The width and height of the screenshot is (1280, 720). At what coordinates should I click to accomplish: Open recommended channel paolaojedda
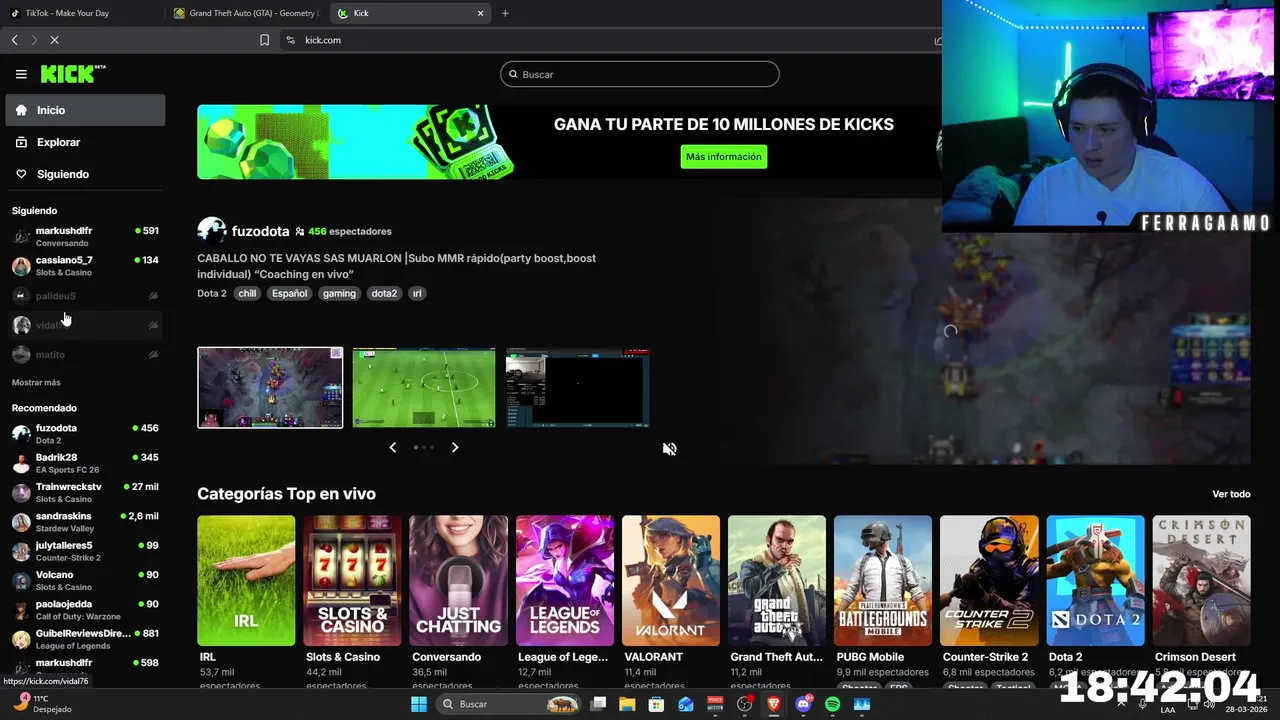[x=85, y=610]
